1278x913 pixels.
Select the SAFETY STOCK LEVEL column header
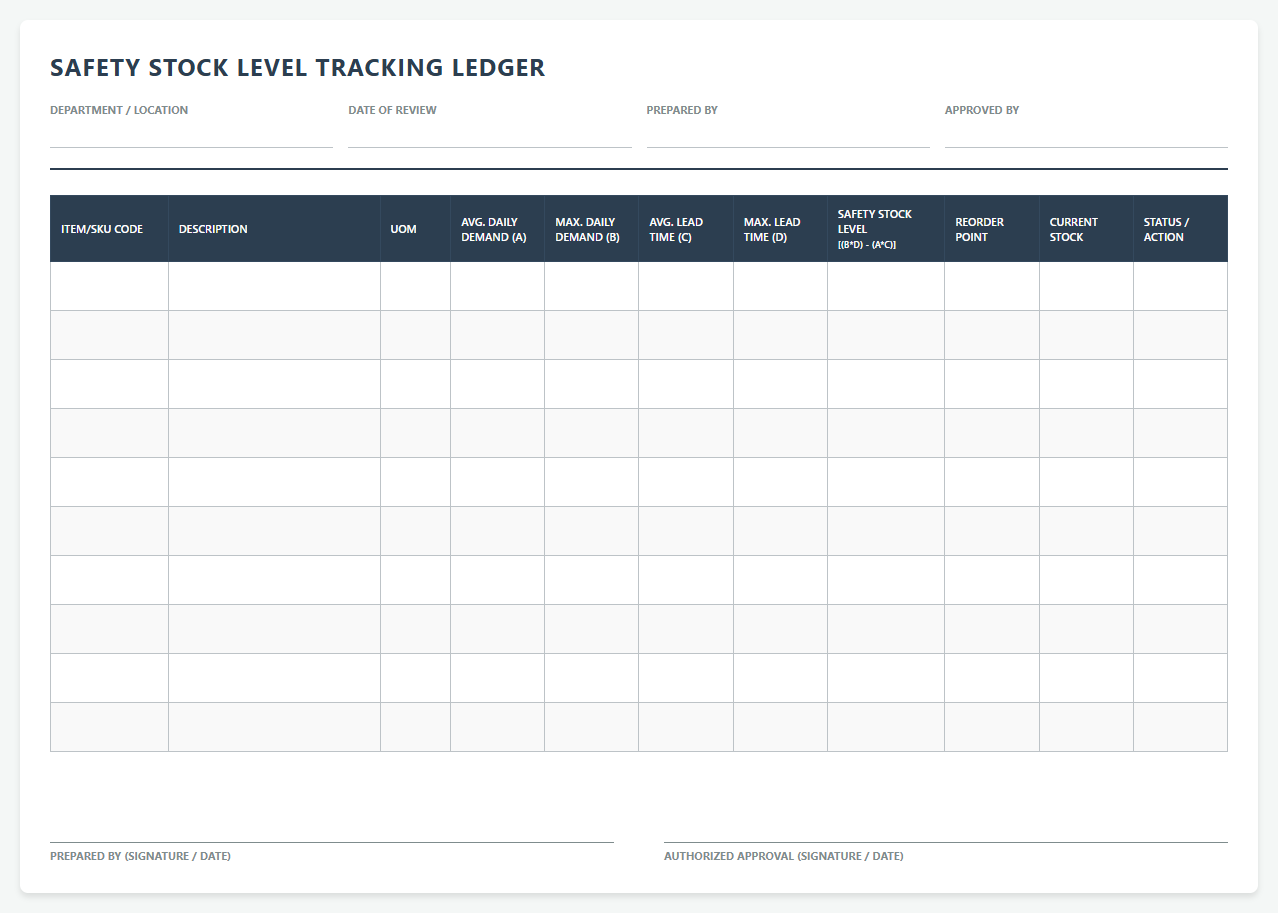click(x=886, y=229)
